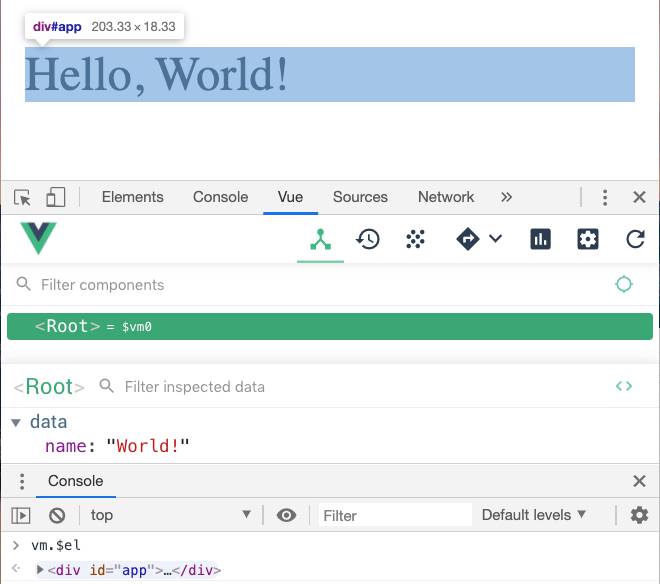This screenshot has height=584, width=660.
Task: Open Vue devtools settings
Action: tap(588, 240)
